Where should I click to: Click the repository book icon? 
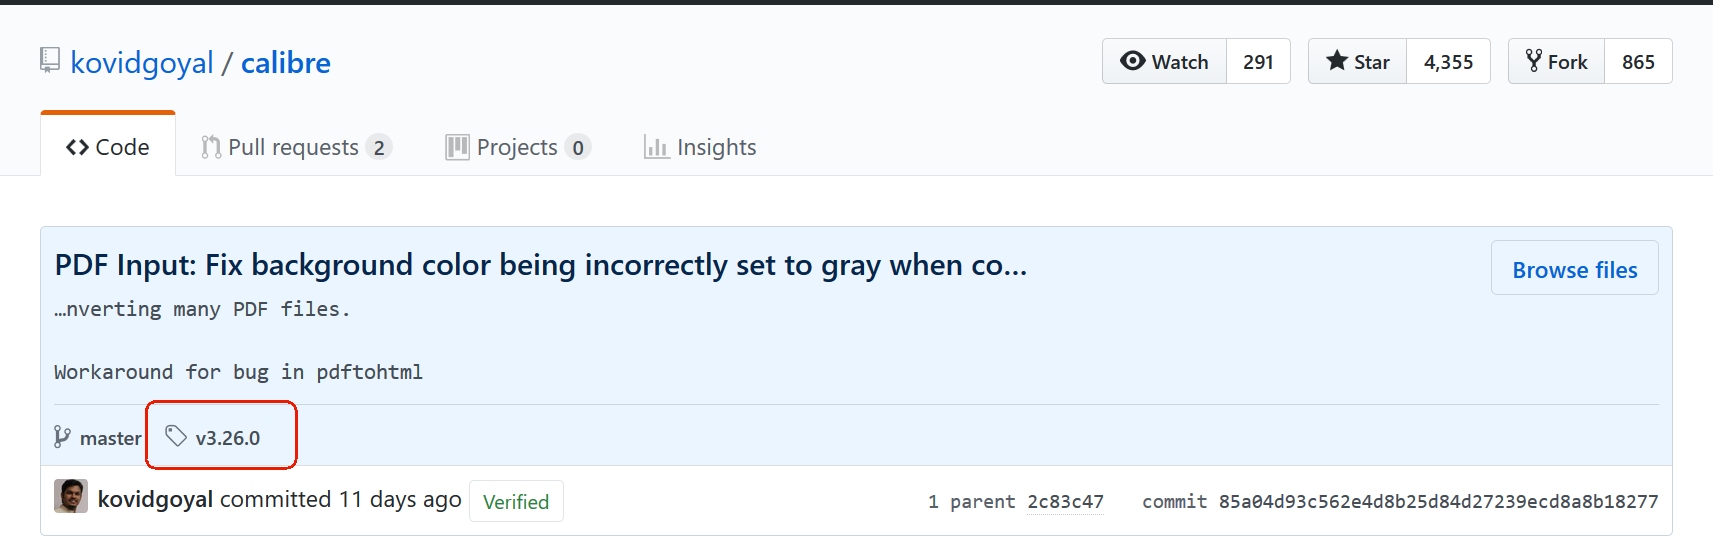[50, 61]
